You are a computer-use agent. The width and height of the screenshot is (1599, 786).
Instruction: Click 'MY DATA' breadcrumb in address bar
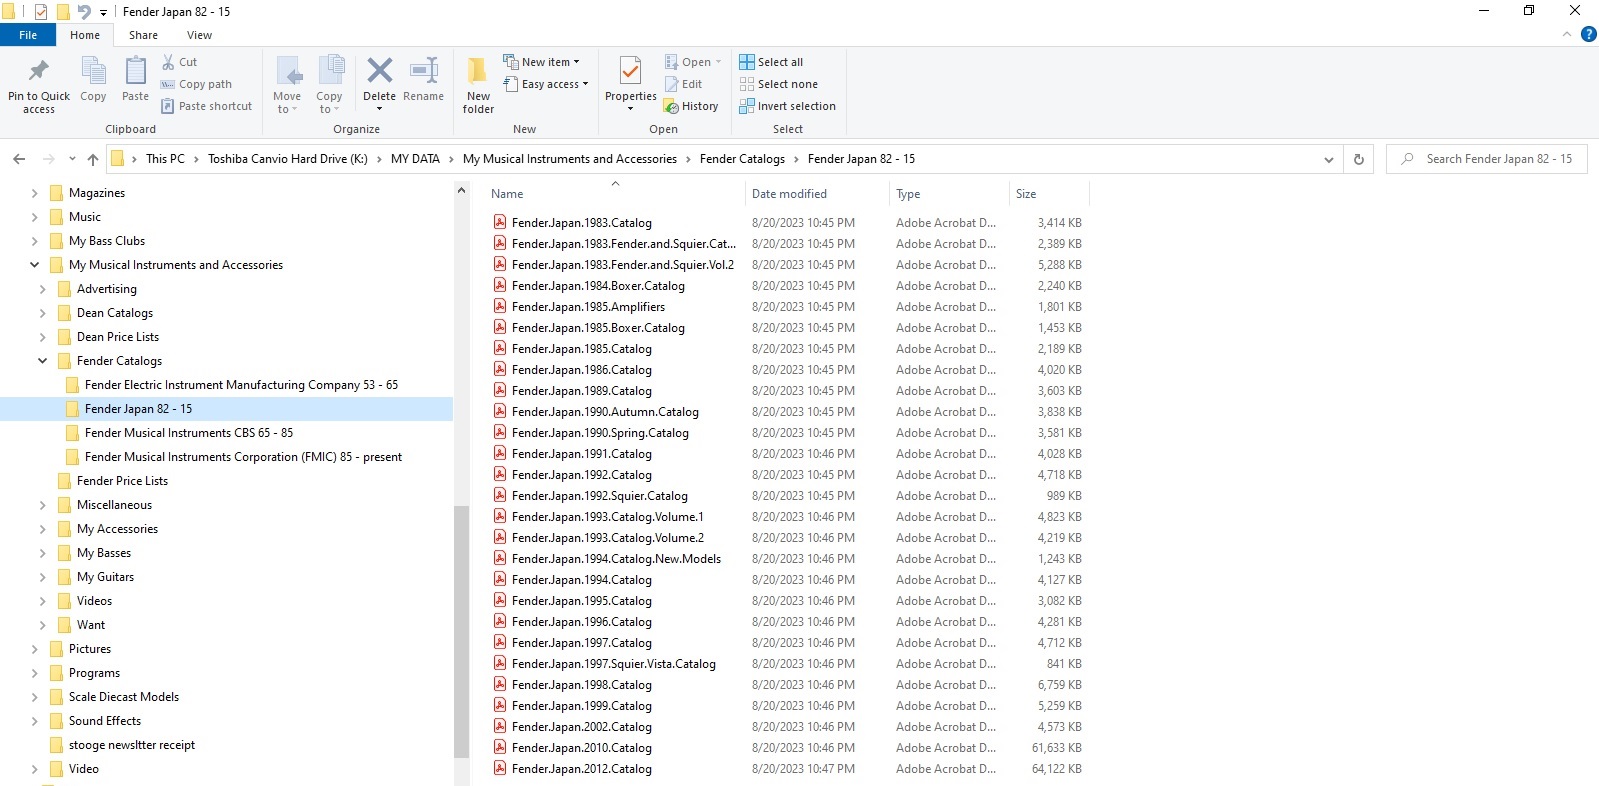pos(415,159)
